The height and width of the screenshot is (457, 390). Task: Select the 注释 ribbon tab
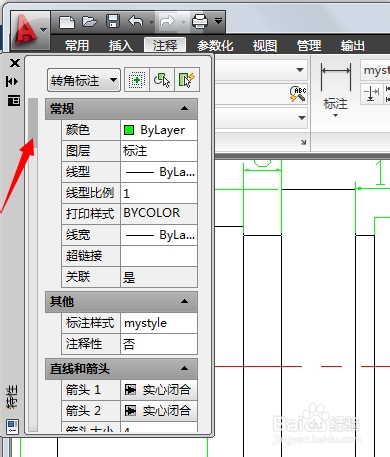pos(165,45)
